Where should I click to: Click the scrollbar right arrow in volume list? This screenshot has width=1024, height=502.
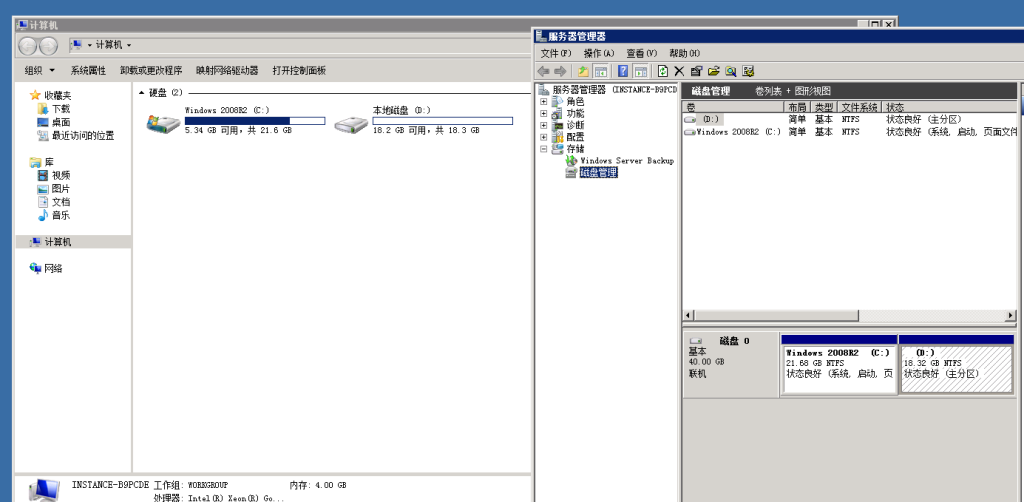click(1011, 316)
